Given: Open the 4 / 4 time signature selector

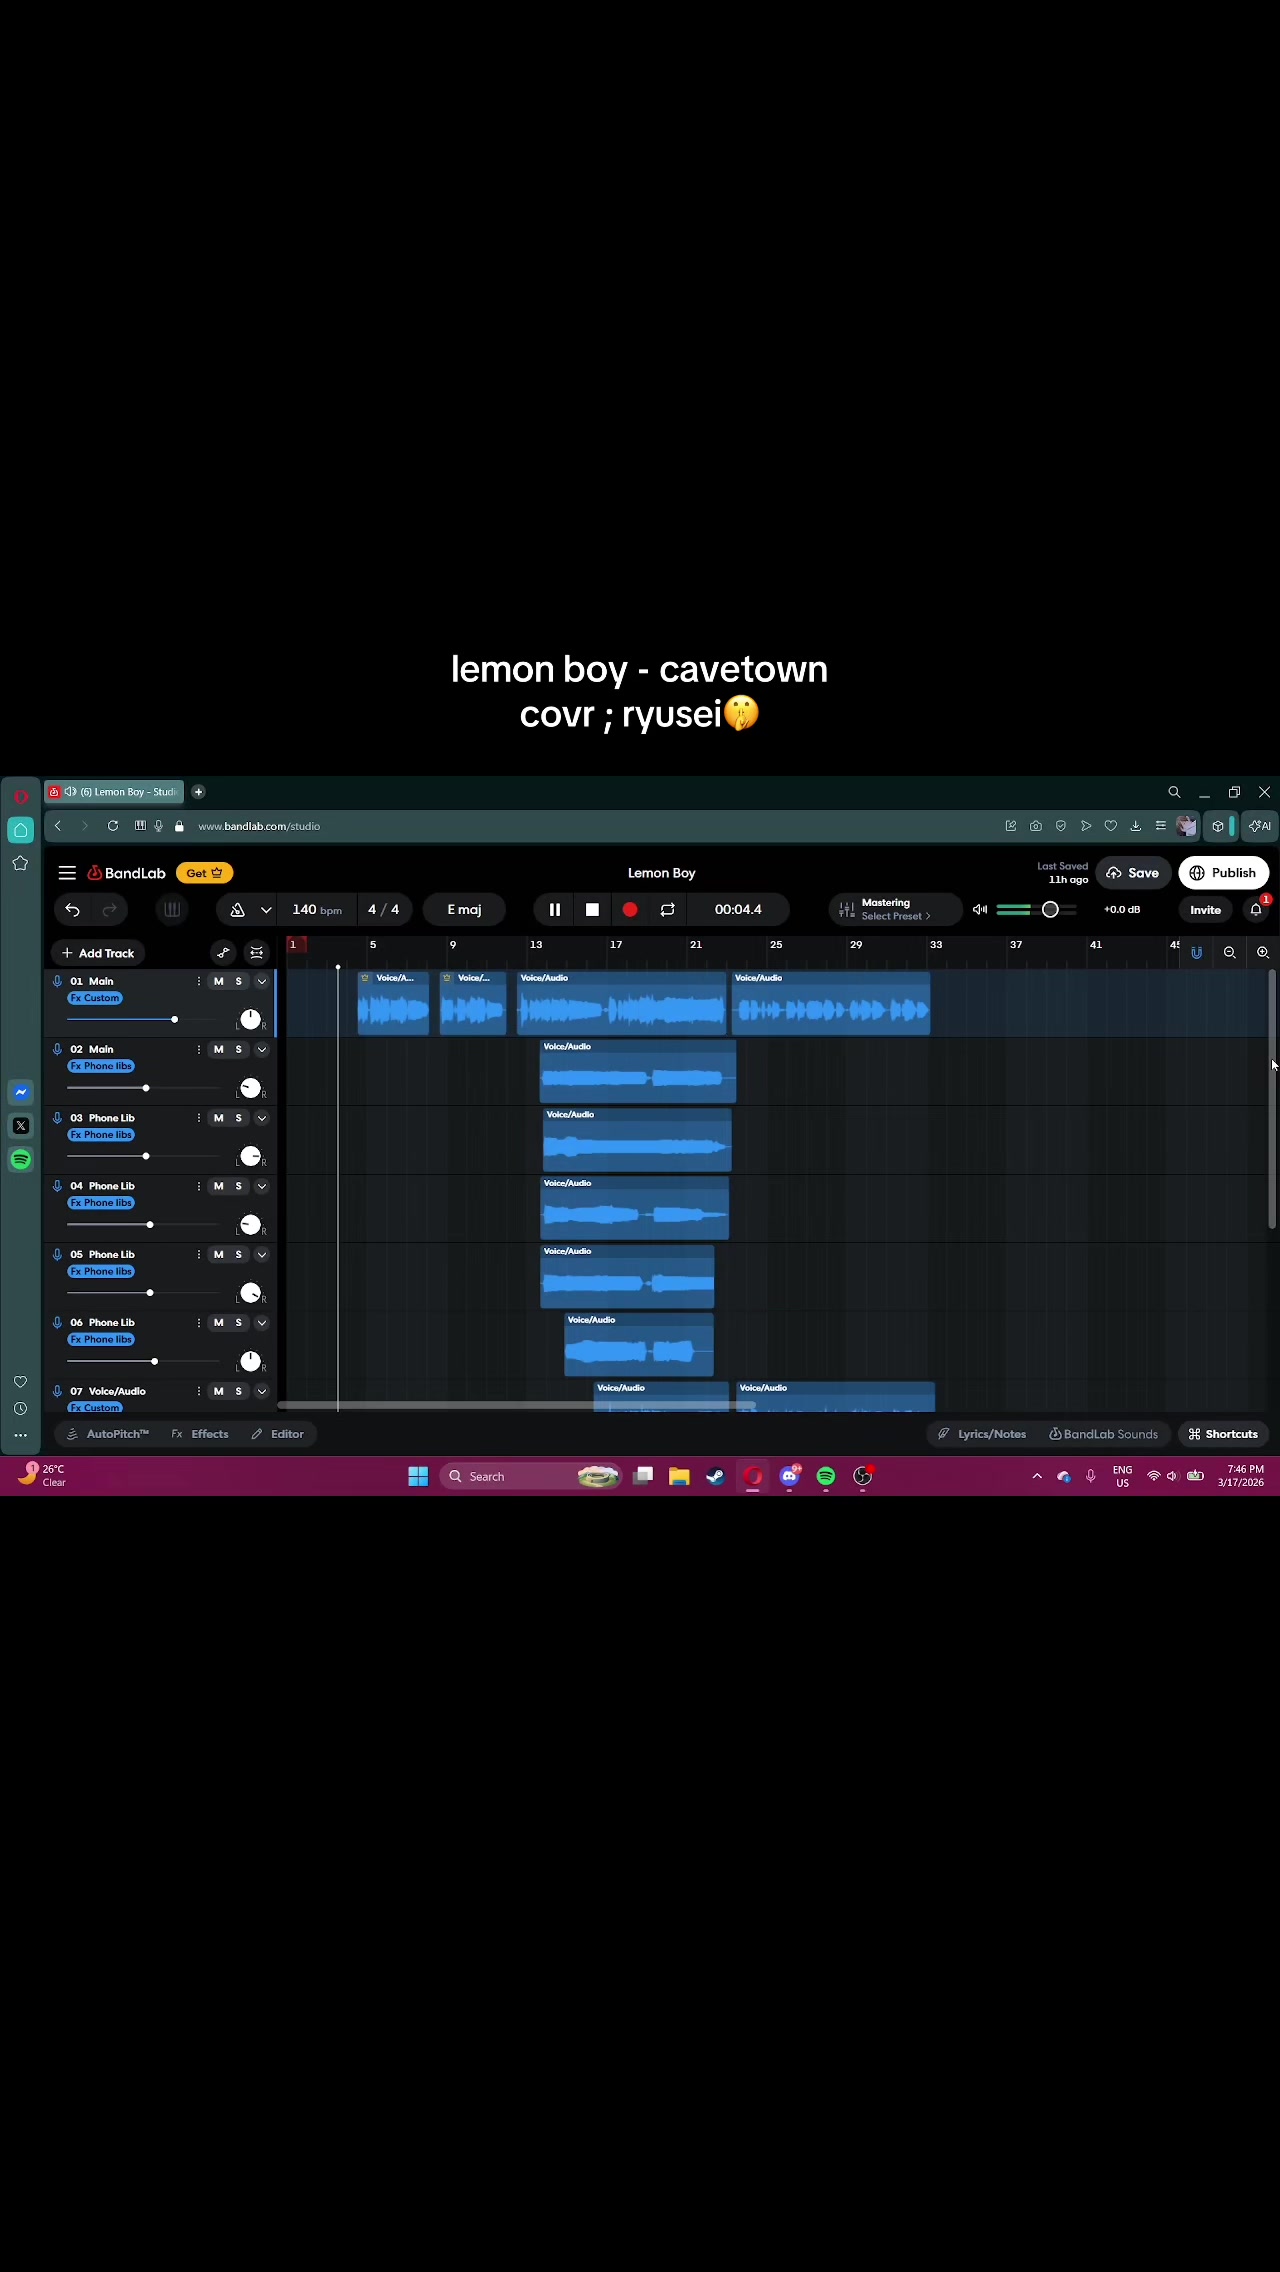Looking at the screenshot, I should coord(383,909).
